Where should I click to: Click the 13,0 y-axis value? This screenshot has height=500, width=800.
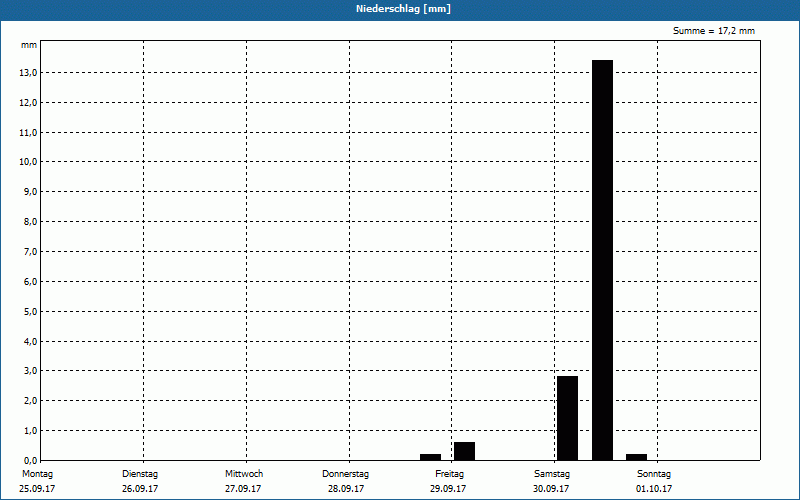point(28,73)
